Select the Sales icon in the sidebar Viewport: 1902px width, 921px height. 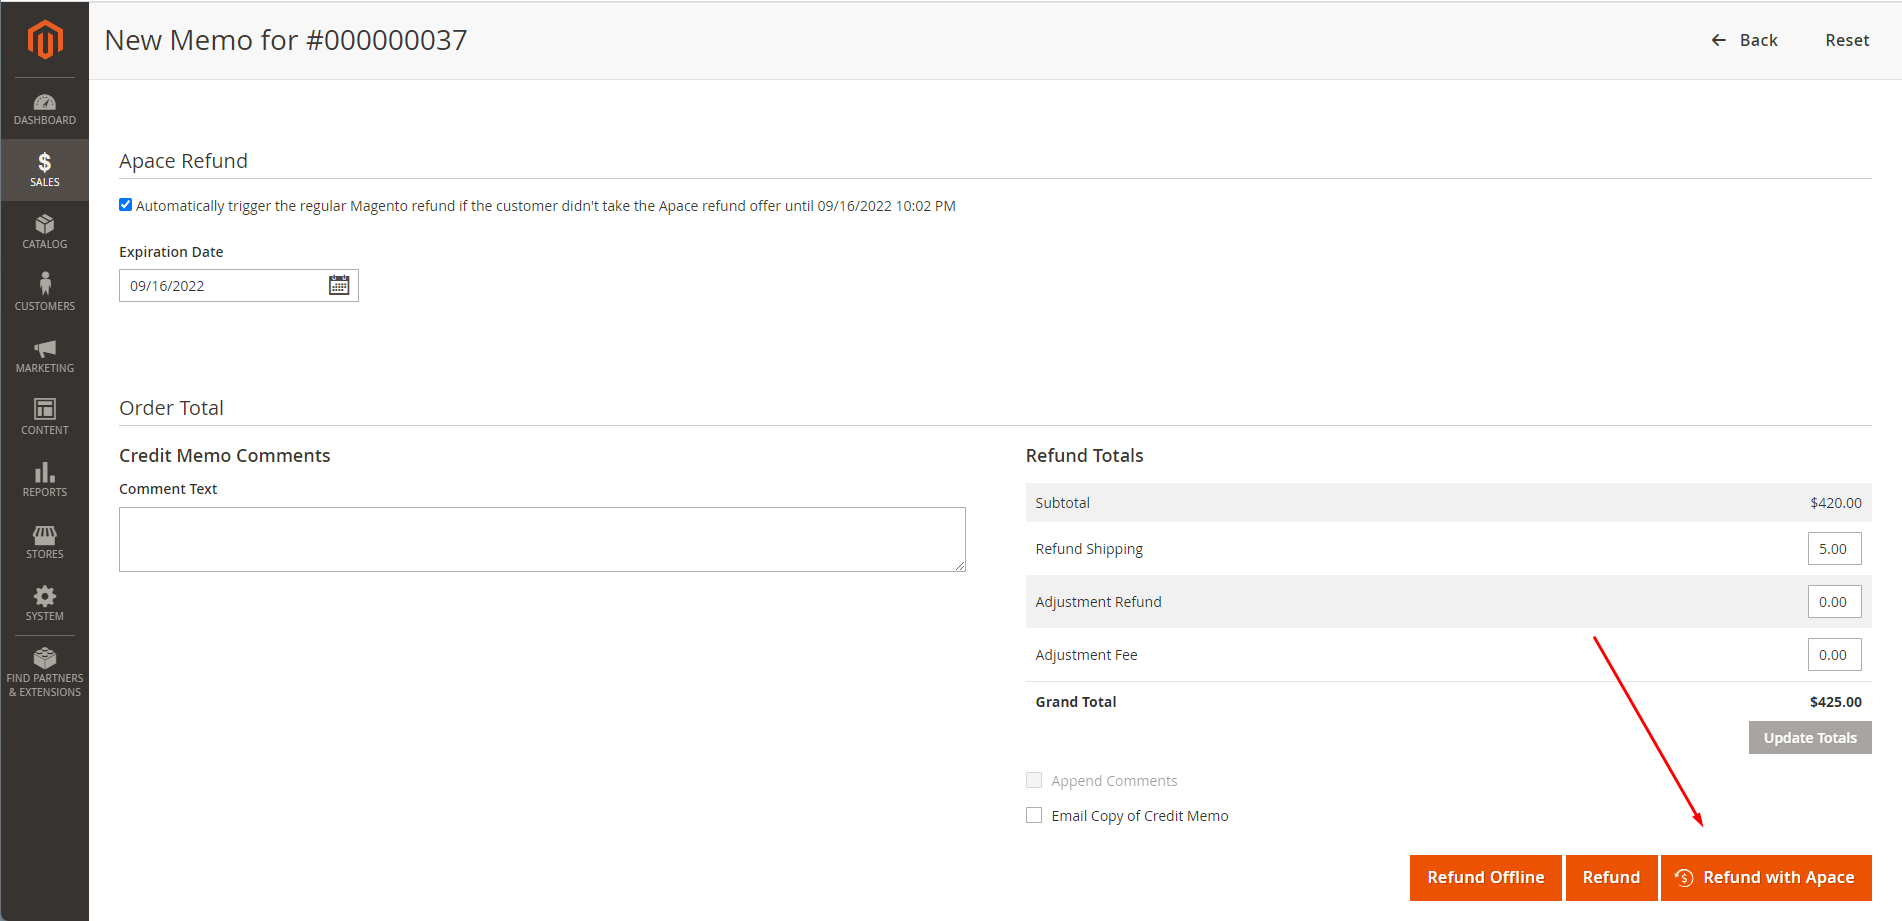[x=44, y=168]
